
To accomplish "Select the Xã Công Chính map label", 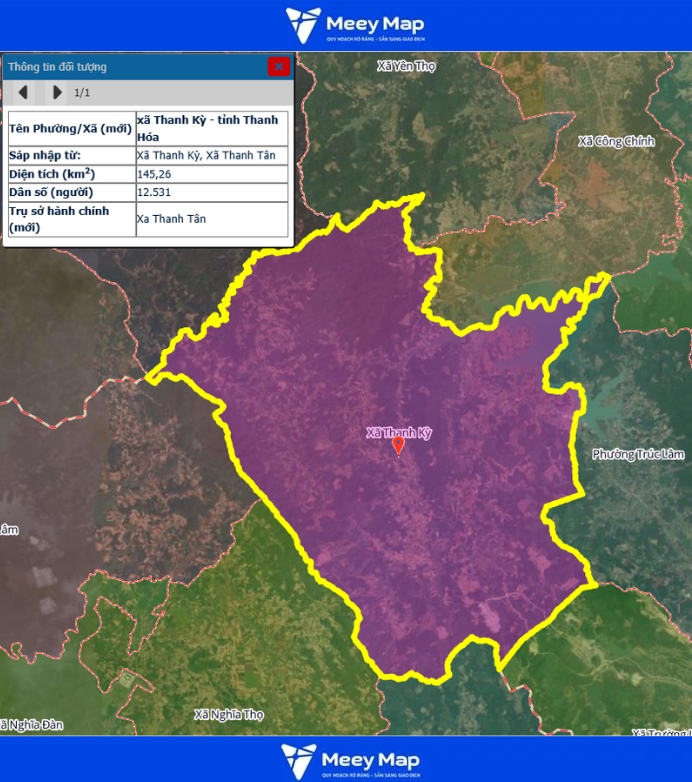I will pyautogui.click(x=616, y=142).
